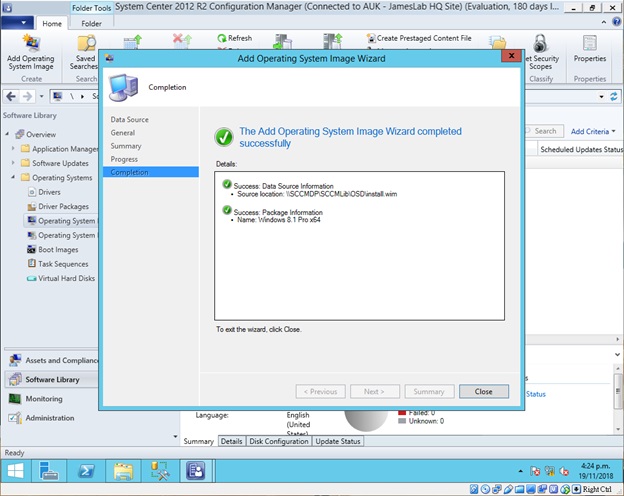Click Close button in the wizard
The image size is (624, 496).
484,392
